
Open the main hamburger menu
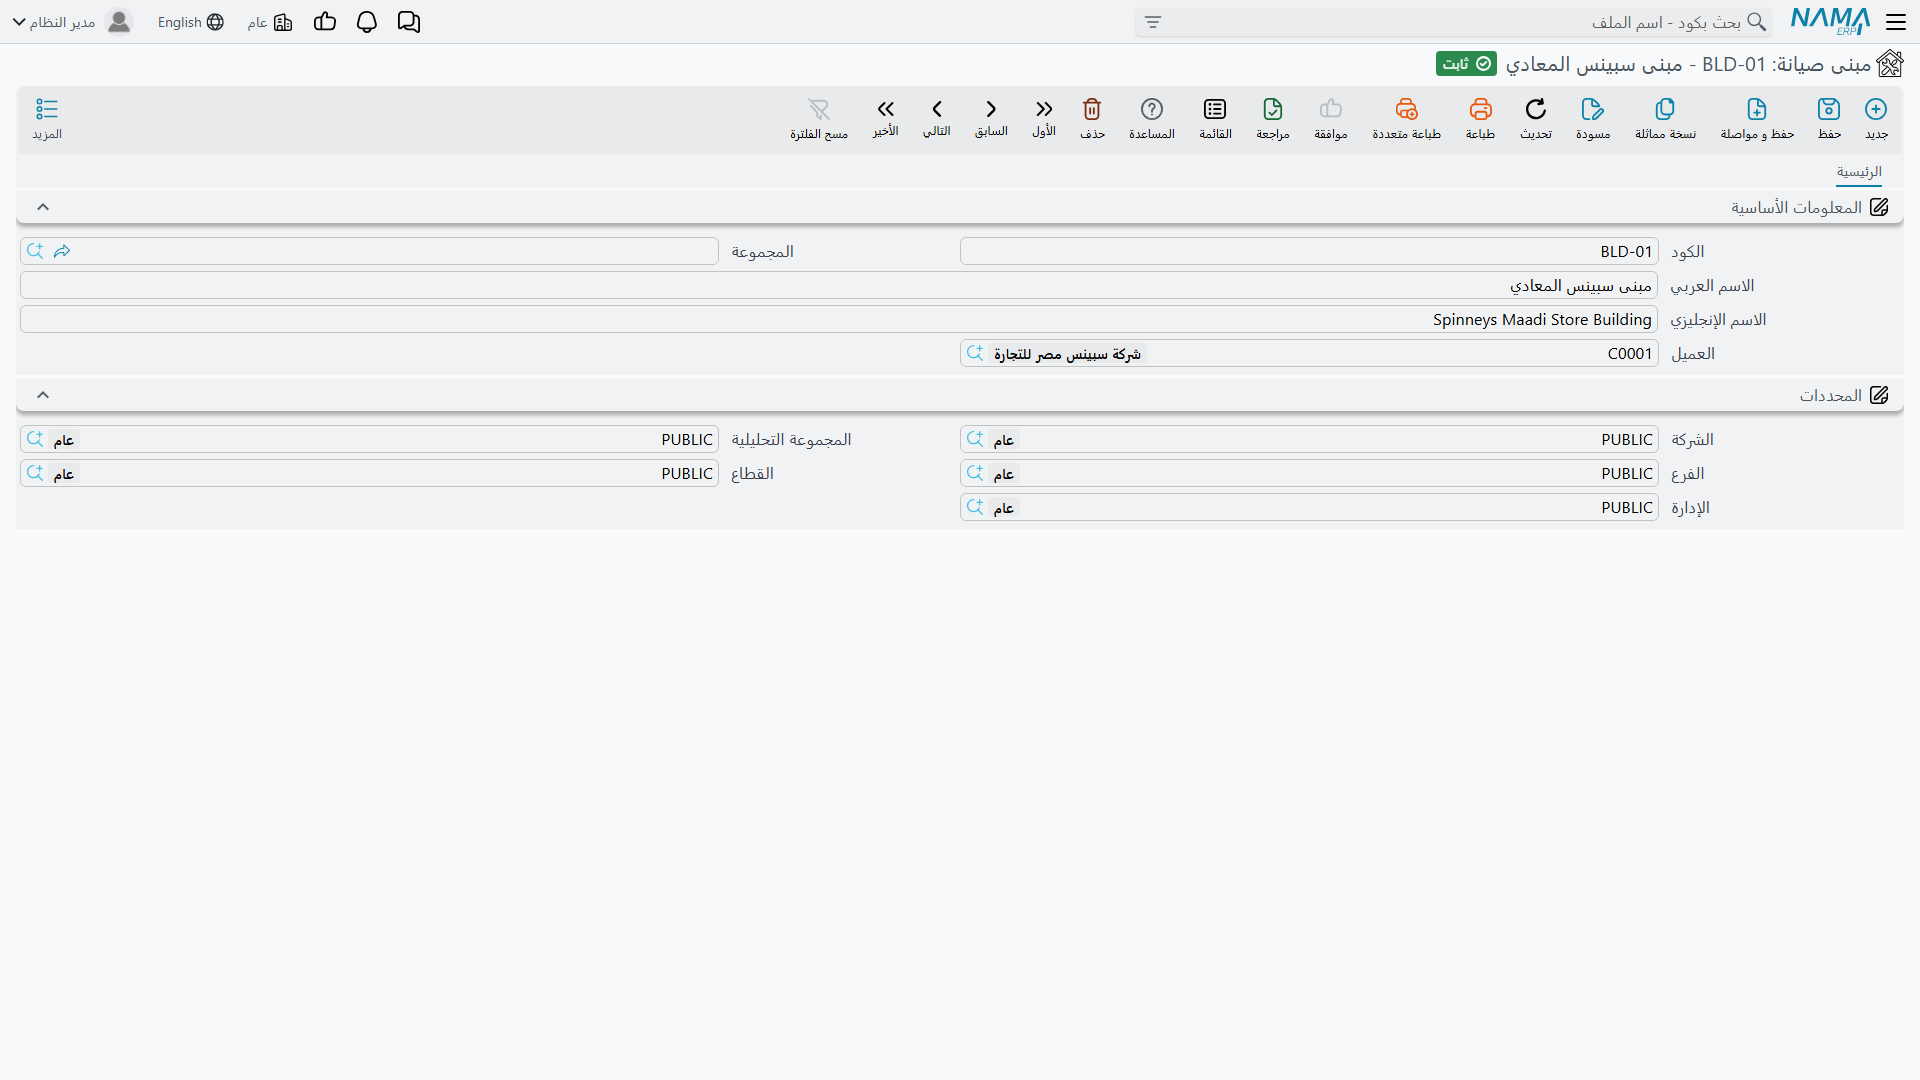pyautogui.click(x=1896, y=22)
